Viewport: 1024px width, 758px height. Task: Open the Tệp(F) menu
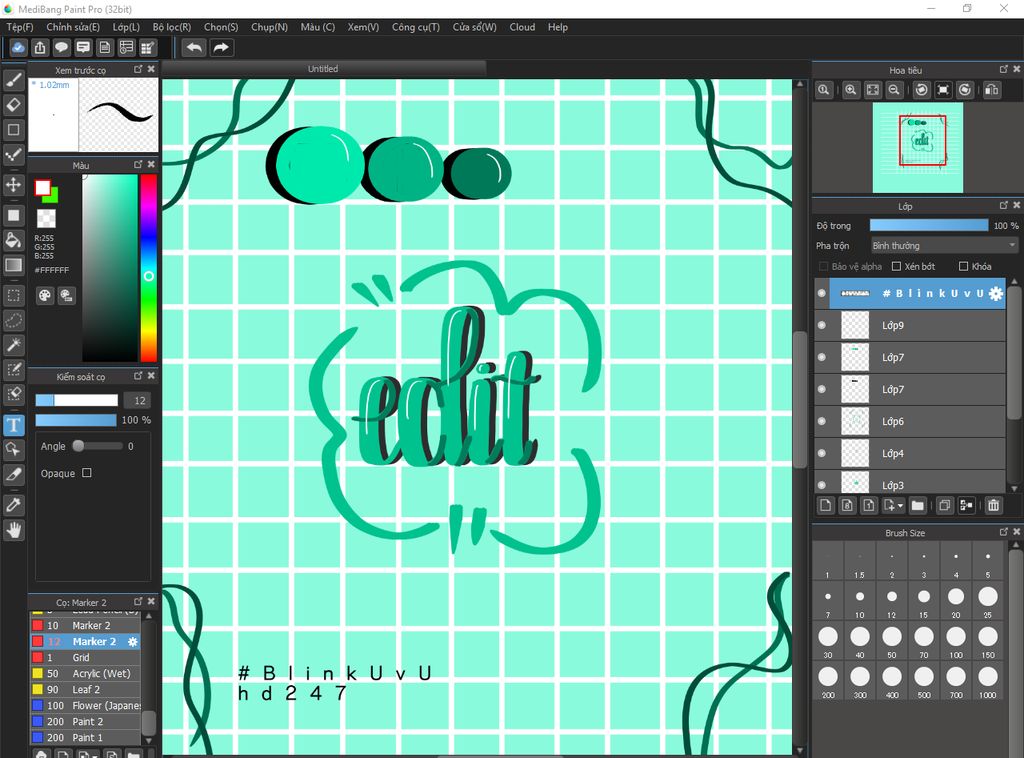(20, 27)
